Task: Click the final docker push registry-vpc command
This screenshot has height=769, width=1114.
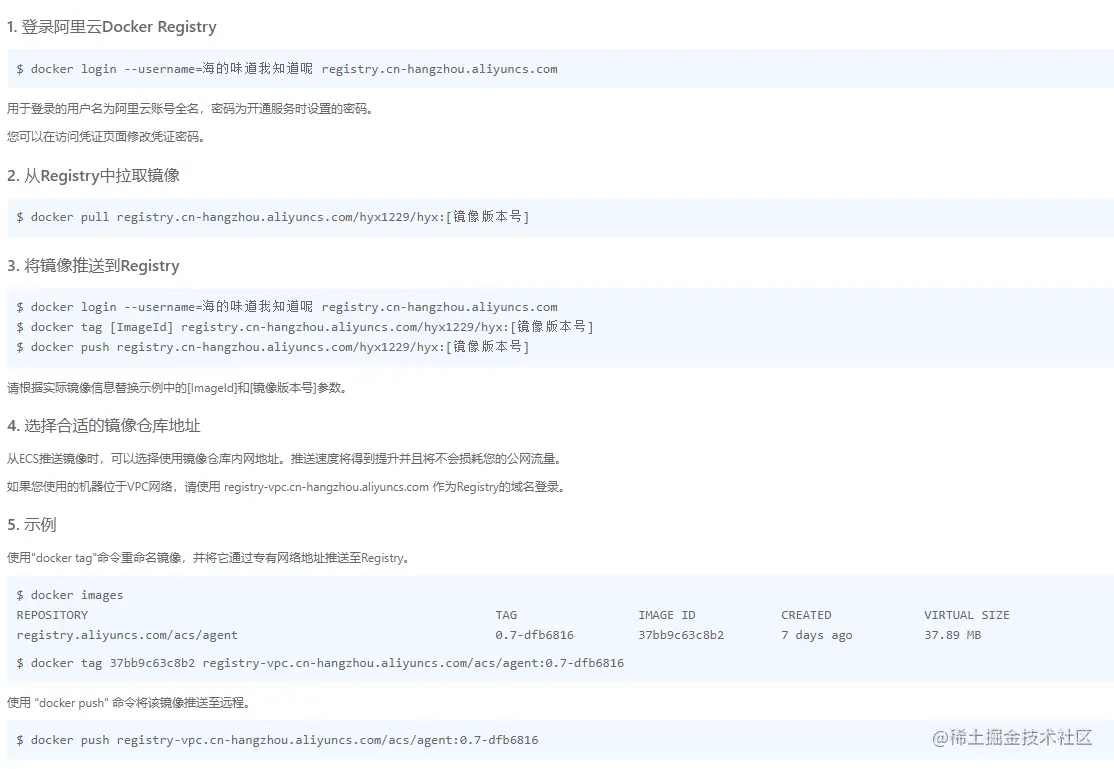Action: [x=277, y=740]
